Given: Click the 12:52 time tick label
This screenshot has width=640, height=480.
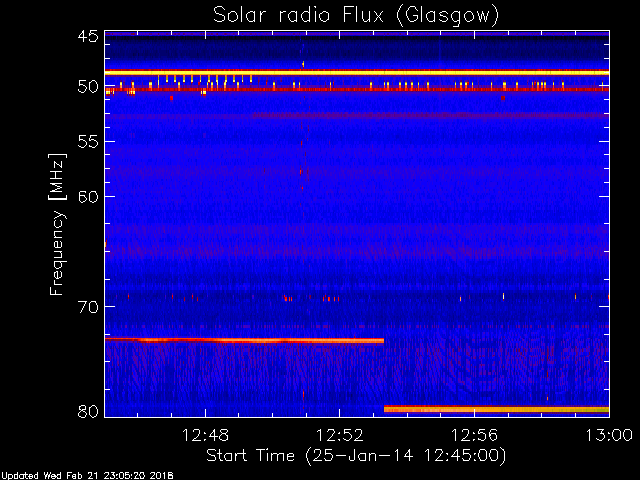Looking at the screenshot, I should 340,435.
